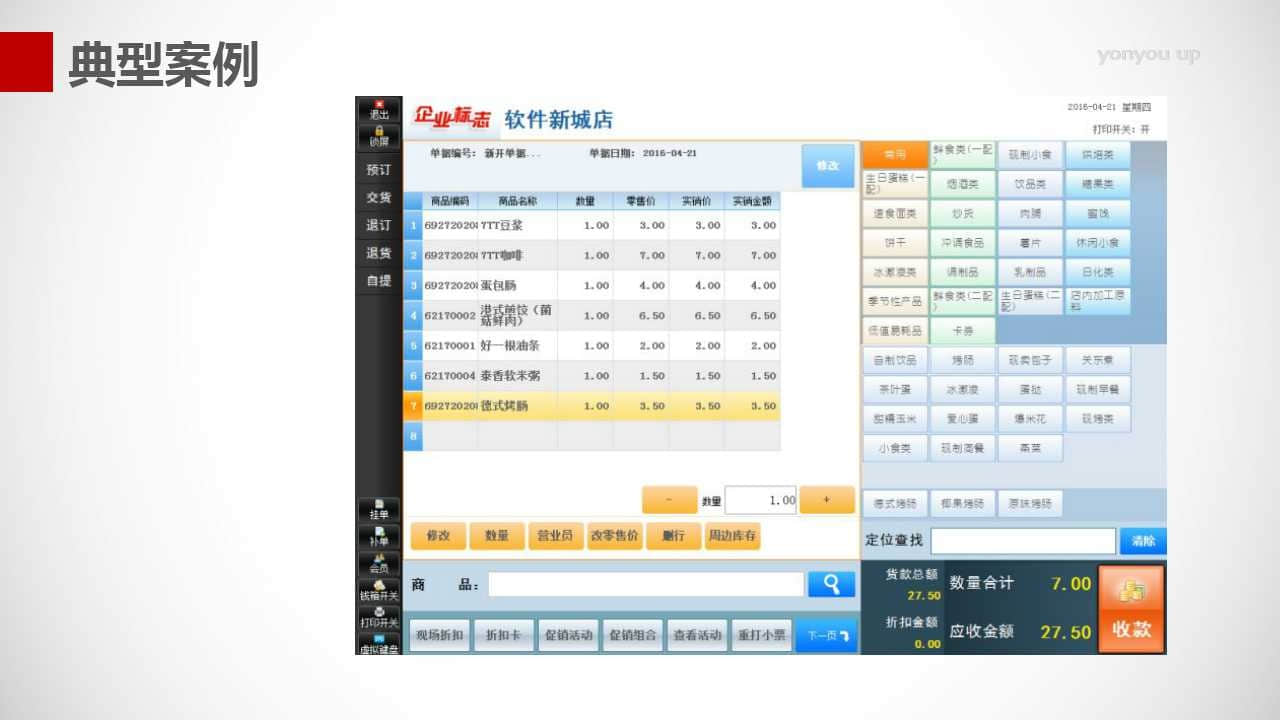Click the 现场折扣 on-site discount button
Image resolution: width=1280 pixels, height=720 pixels.
440,636
